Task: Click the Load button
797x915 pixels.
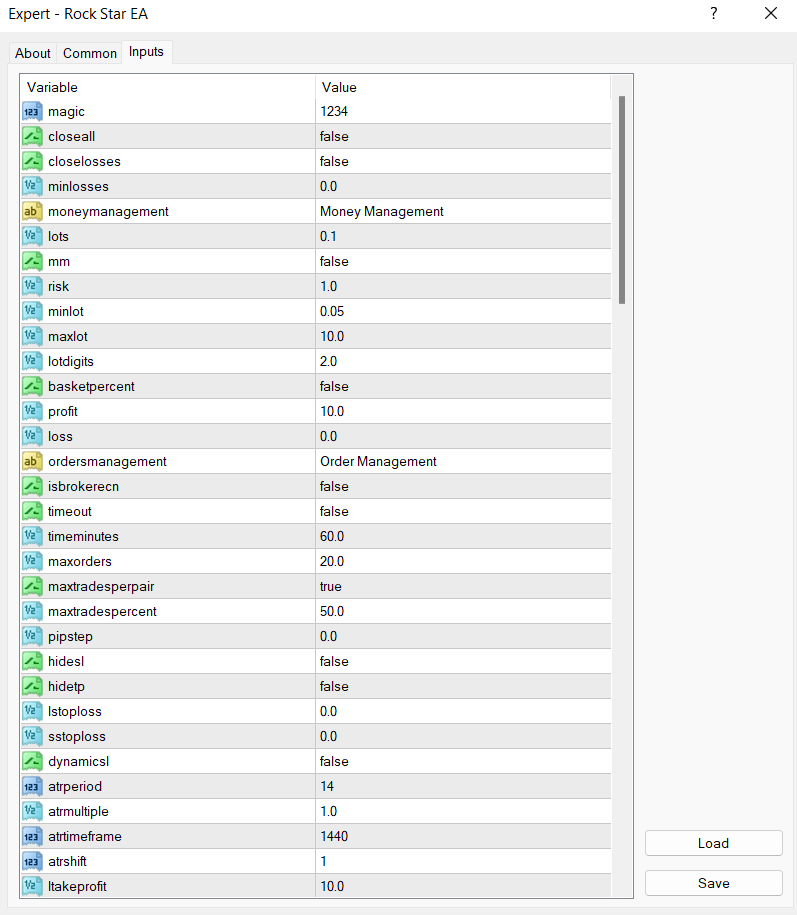Action: click(x=714, y=843)
